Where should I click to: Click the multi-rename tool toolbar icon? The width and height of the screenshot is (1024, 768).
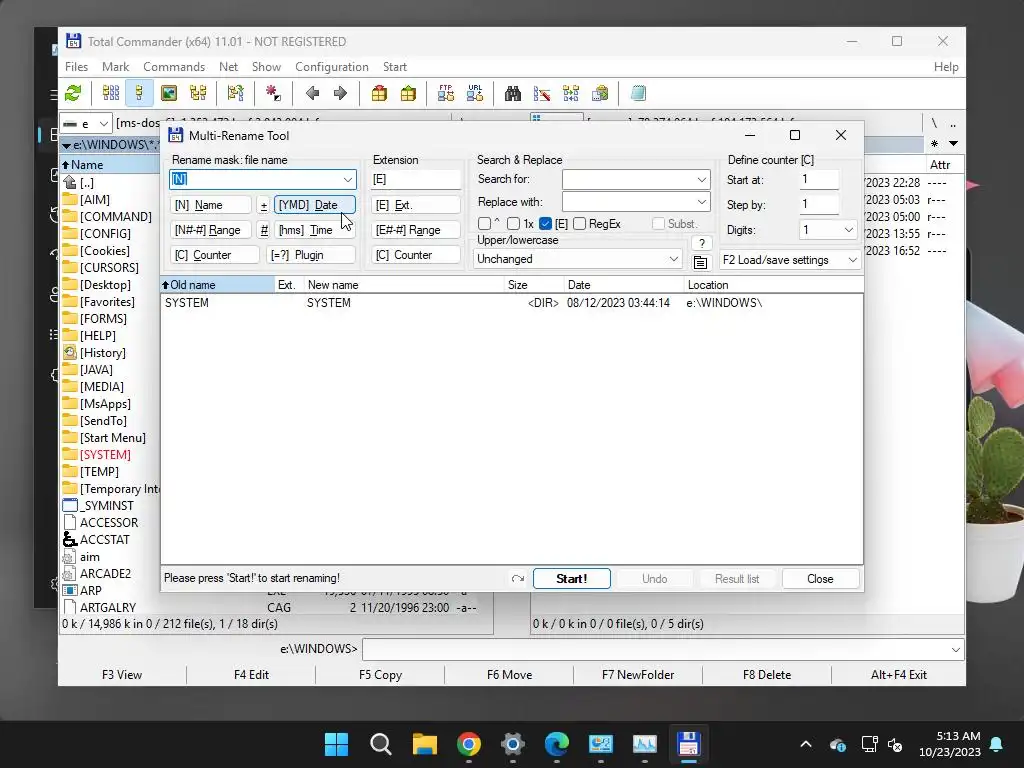(x=541, y=93)
